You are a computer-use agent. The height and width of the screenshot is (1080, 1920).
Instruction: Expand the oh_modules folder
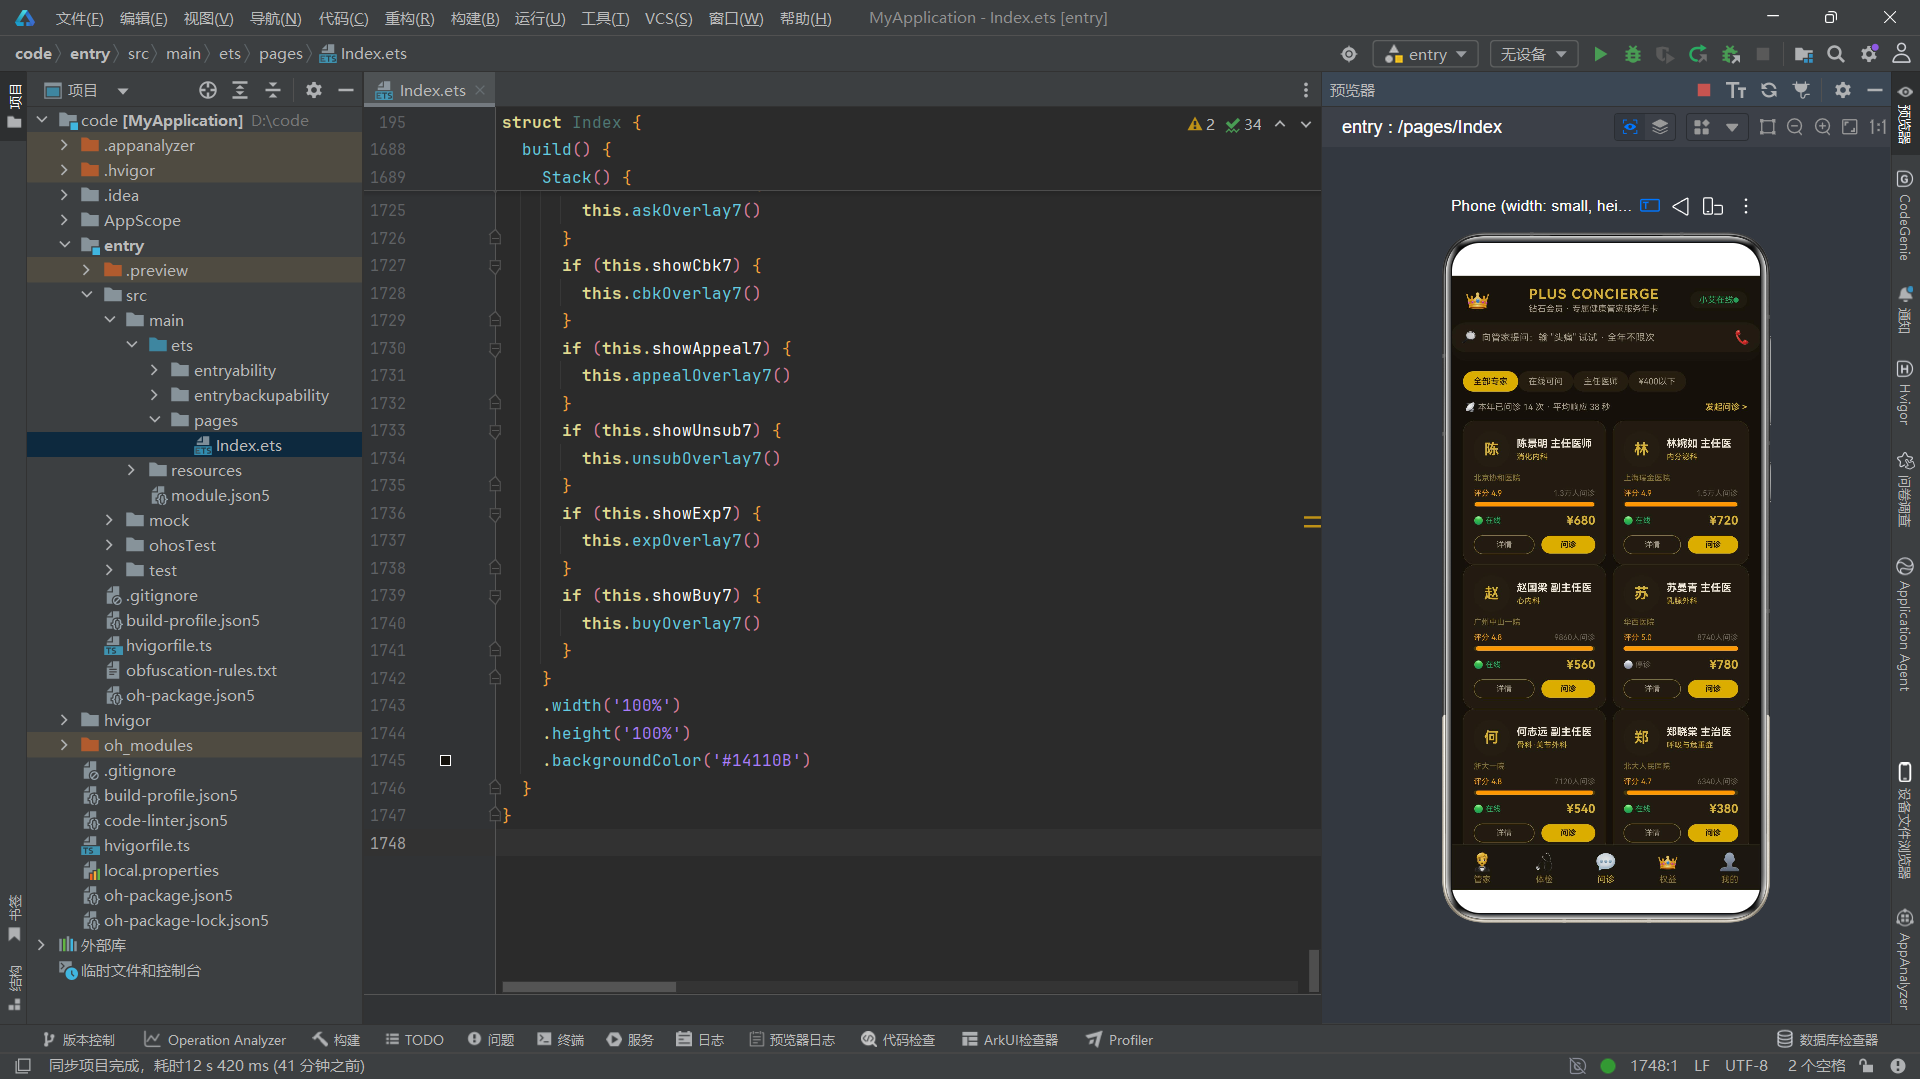(65, 745)
